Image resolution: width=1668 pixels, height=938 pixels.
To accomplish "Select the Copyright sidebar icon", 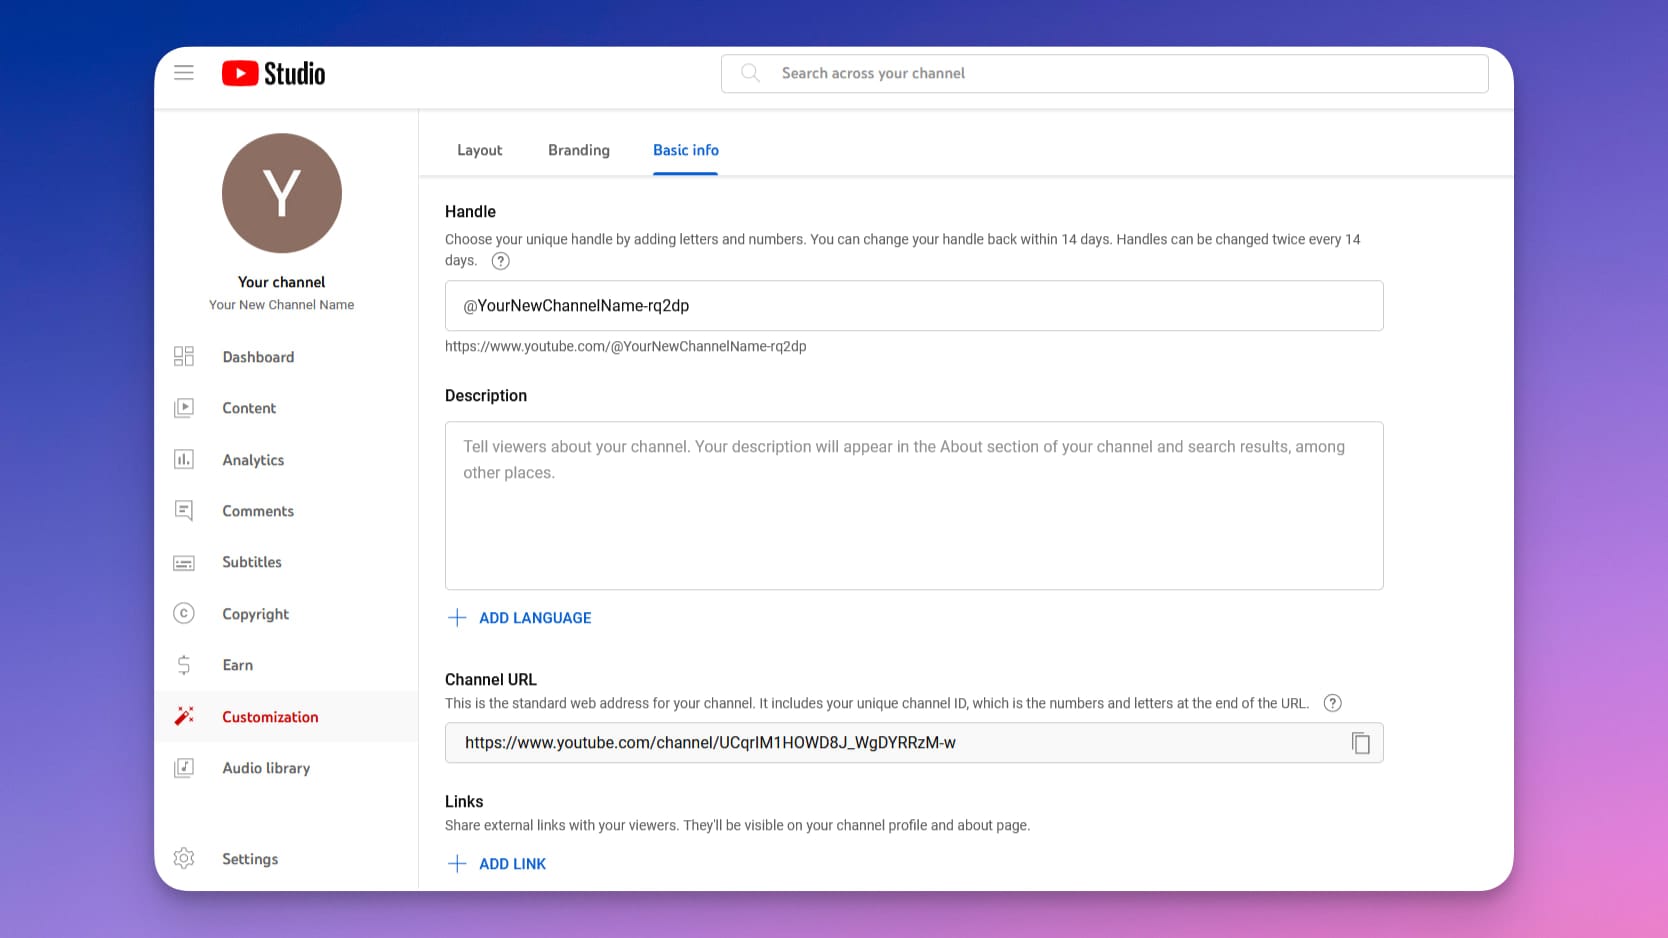I will pos(184,613).
